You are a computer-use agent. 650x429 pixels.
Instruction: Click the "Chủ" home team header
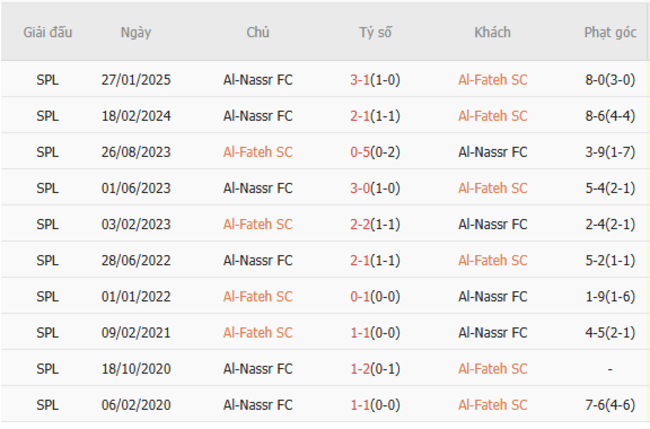[x=258, y=32]
